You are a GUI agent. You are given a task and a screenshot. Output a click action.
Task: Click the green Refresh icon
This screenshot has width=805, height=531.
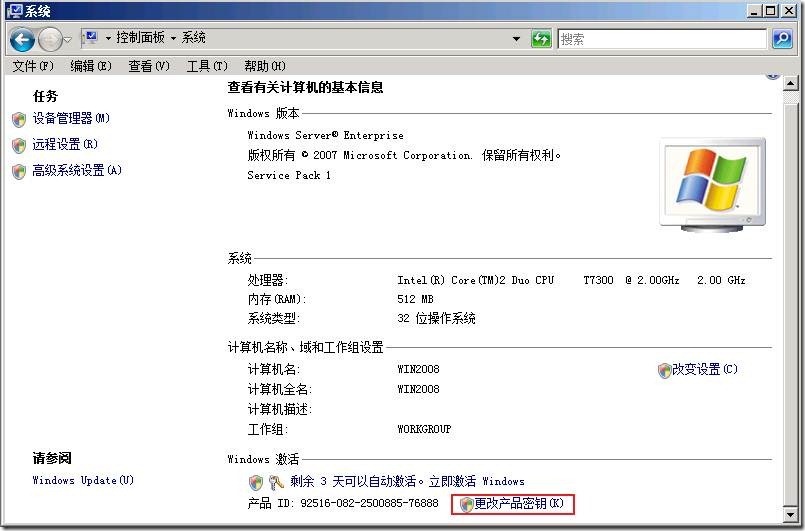(541, 39)
